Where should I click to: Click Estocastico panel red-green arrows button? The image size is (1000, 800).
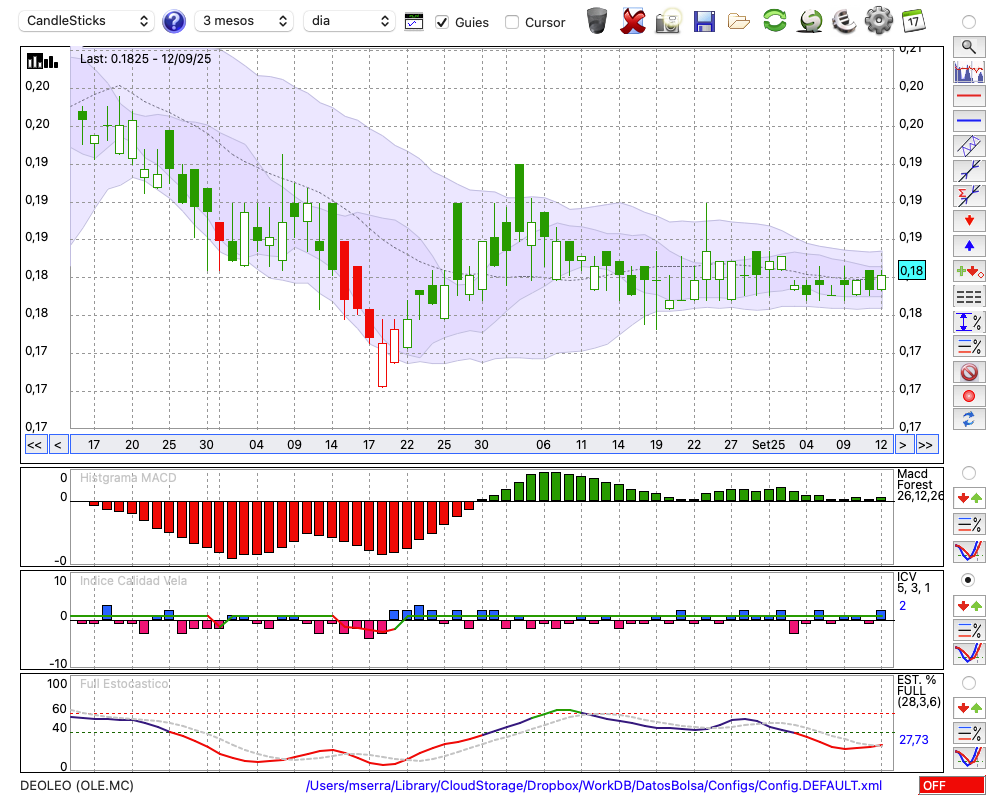[969, 707]
